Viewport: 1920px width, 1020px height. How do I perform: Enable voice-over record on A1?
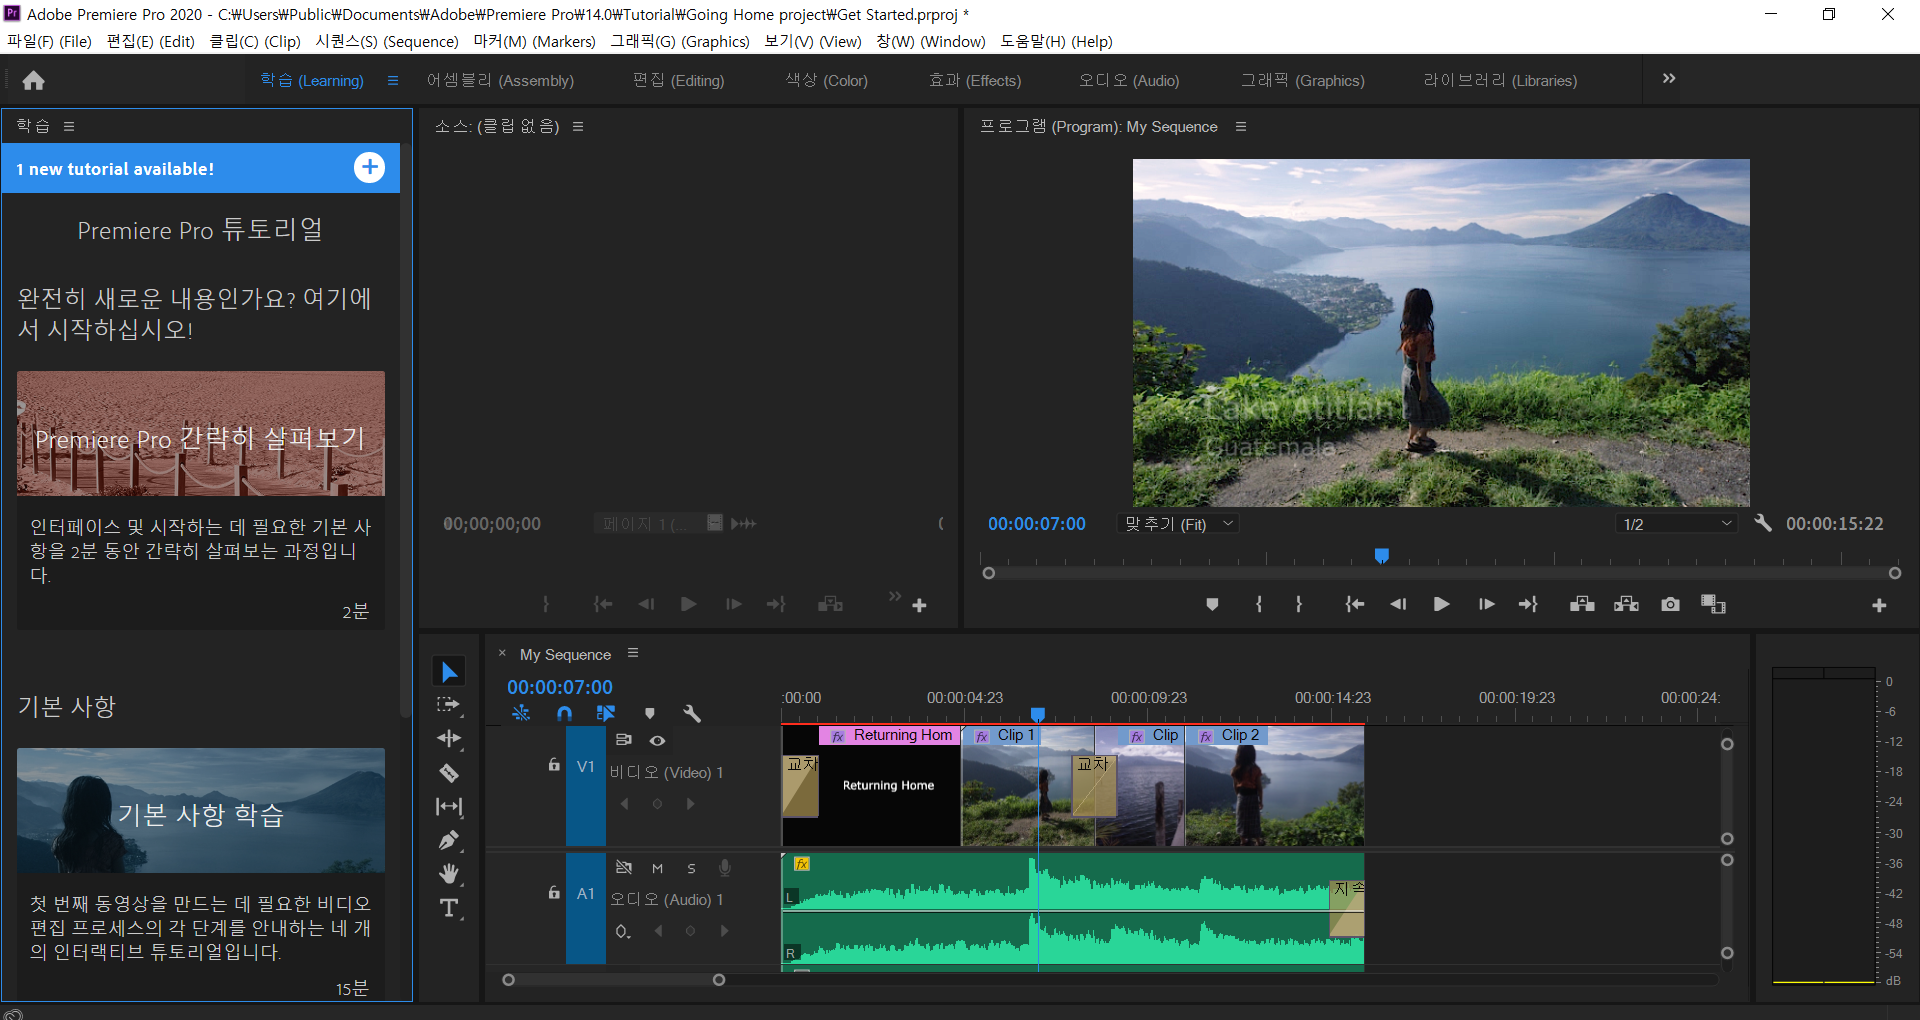point(725,868)
